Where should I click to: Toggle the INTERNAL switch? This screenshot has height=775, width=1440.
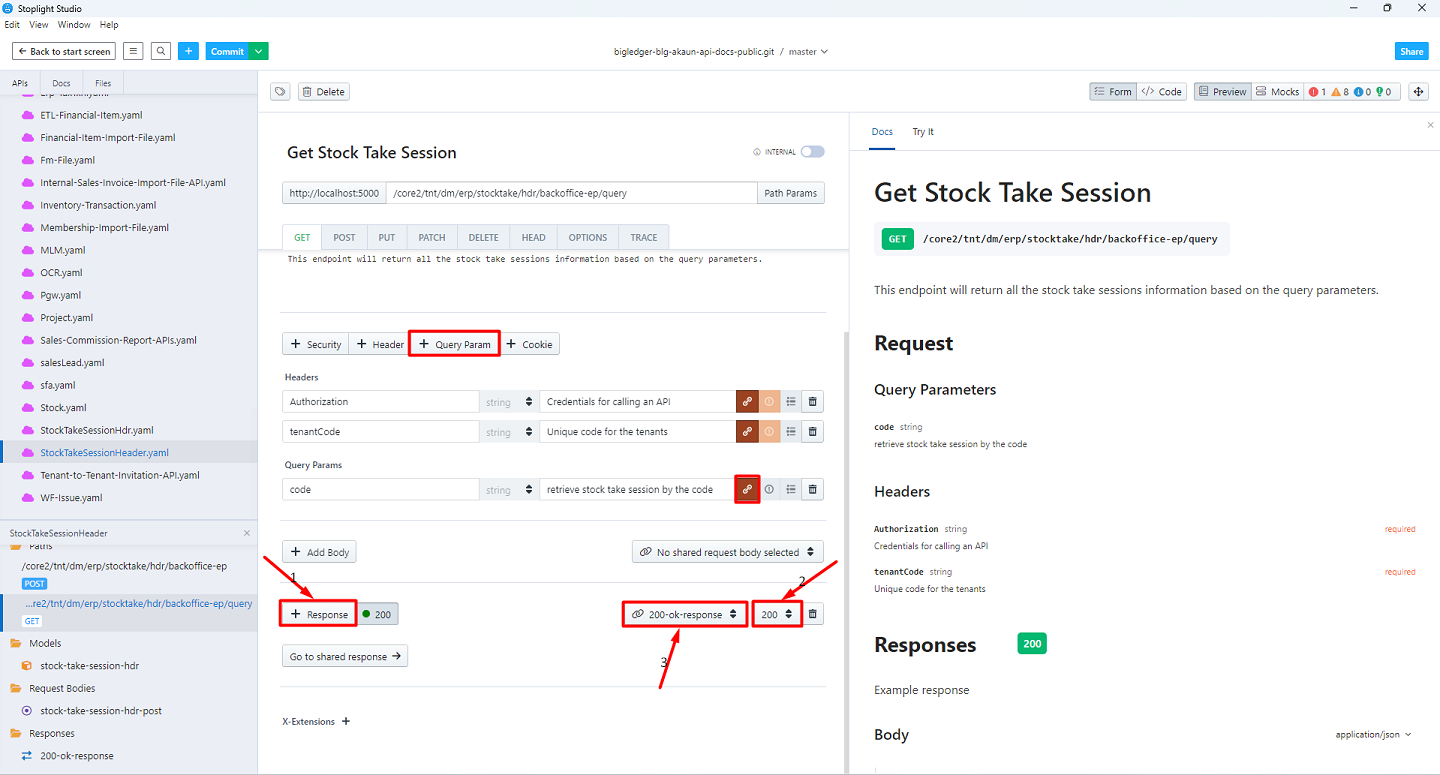pyautogui.click(x=812, y=152)
